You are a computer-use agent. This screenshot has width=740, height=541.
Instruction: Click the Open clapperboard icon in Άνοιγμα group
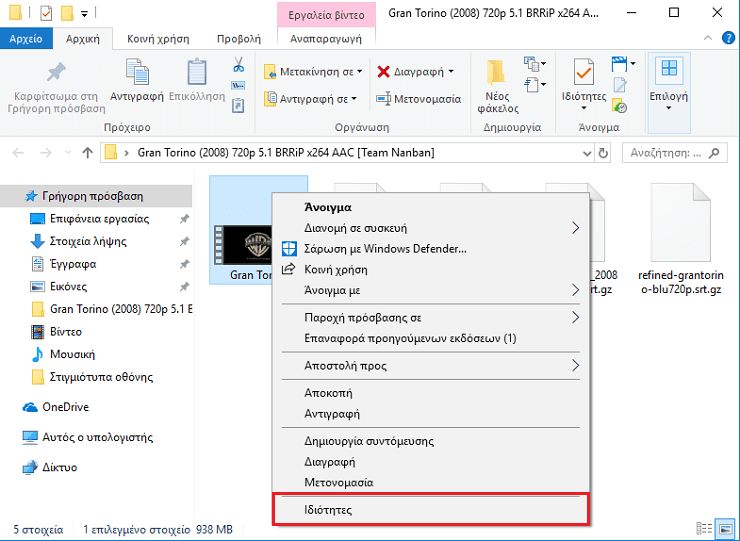620,63
